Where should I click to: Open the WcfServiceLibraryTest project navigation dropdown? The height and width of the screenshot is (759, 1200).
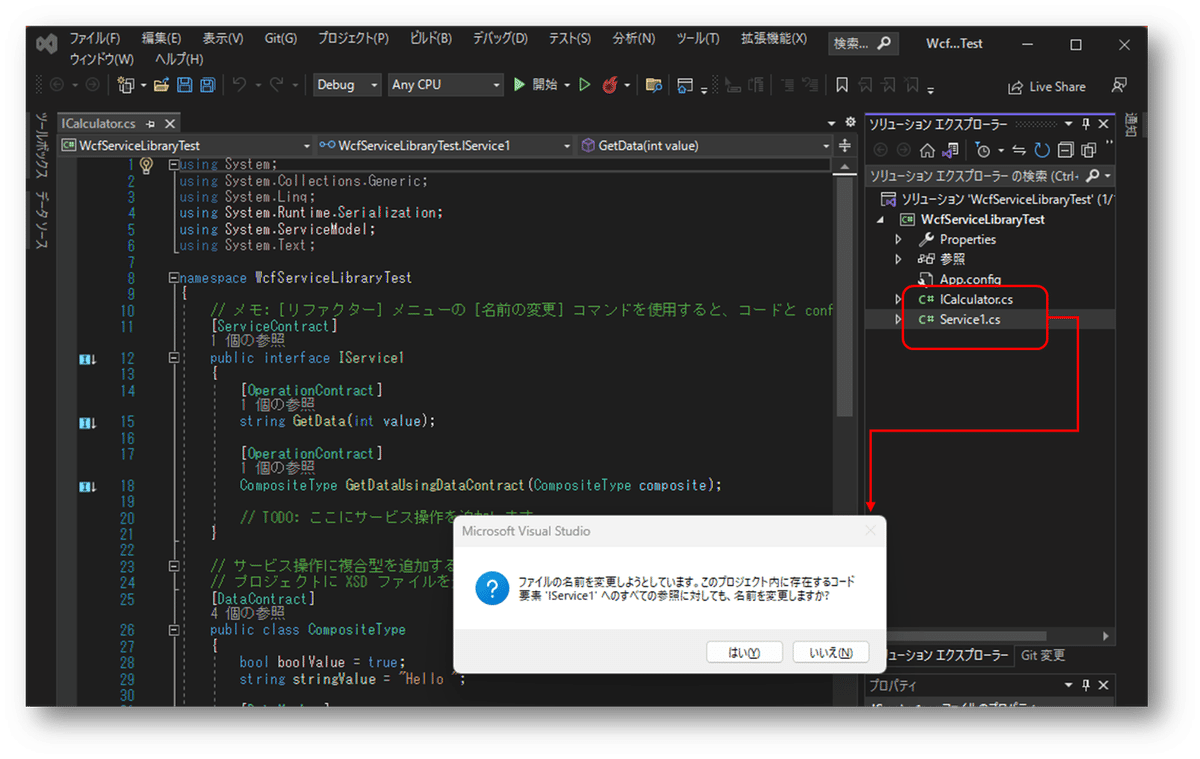coord(186,145)
